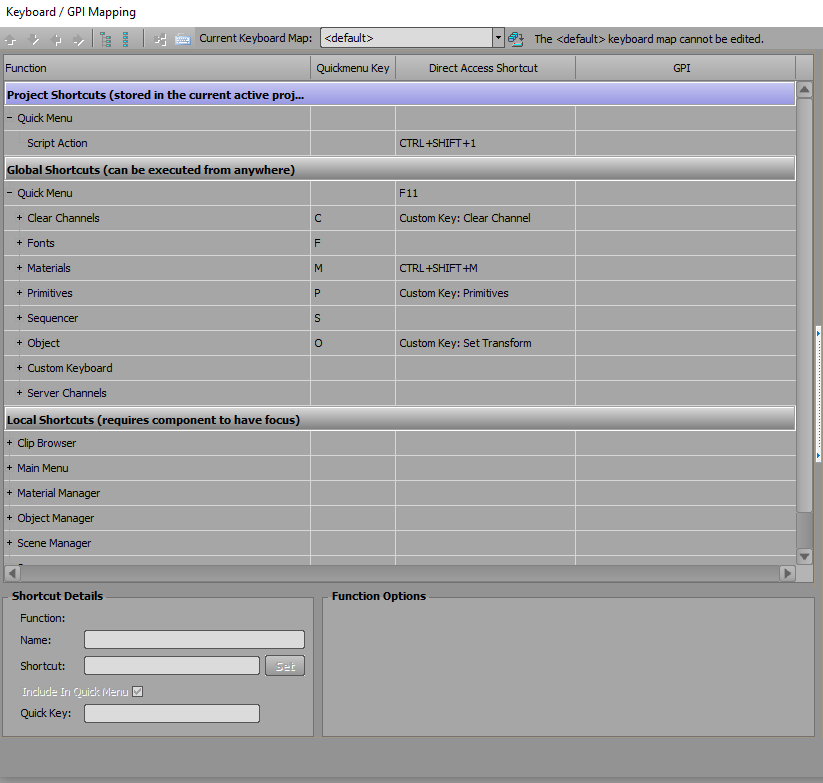Click the Quickmenu Key cell P

coord(353,293)
